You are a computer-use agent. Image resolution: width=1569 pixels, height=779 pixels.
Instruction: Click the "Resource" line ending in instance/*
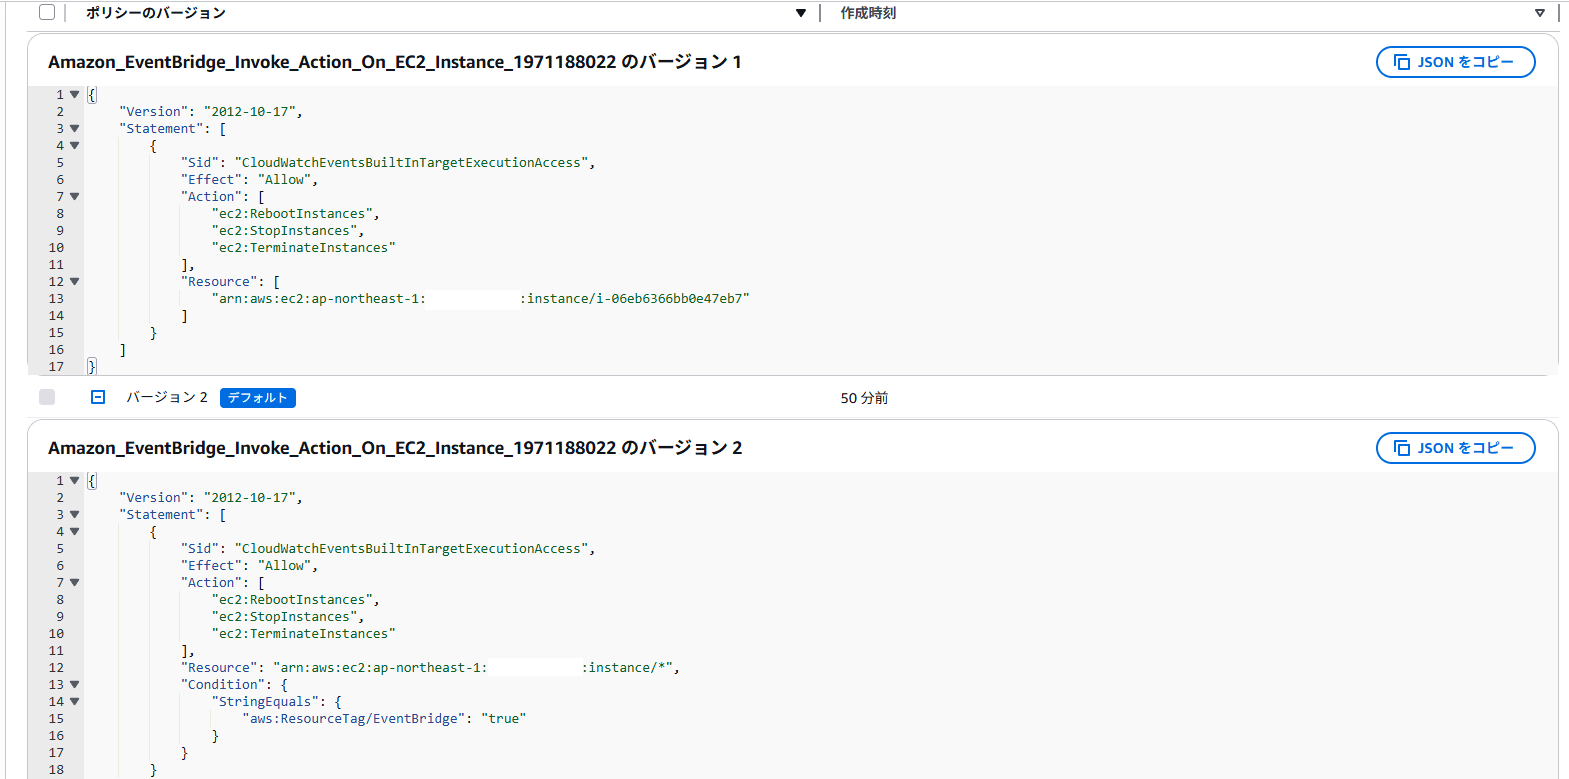[430, 668]
